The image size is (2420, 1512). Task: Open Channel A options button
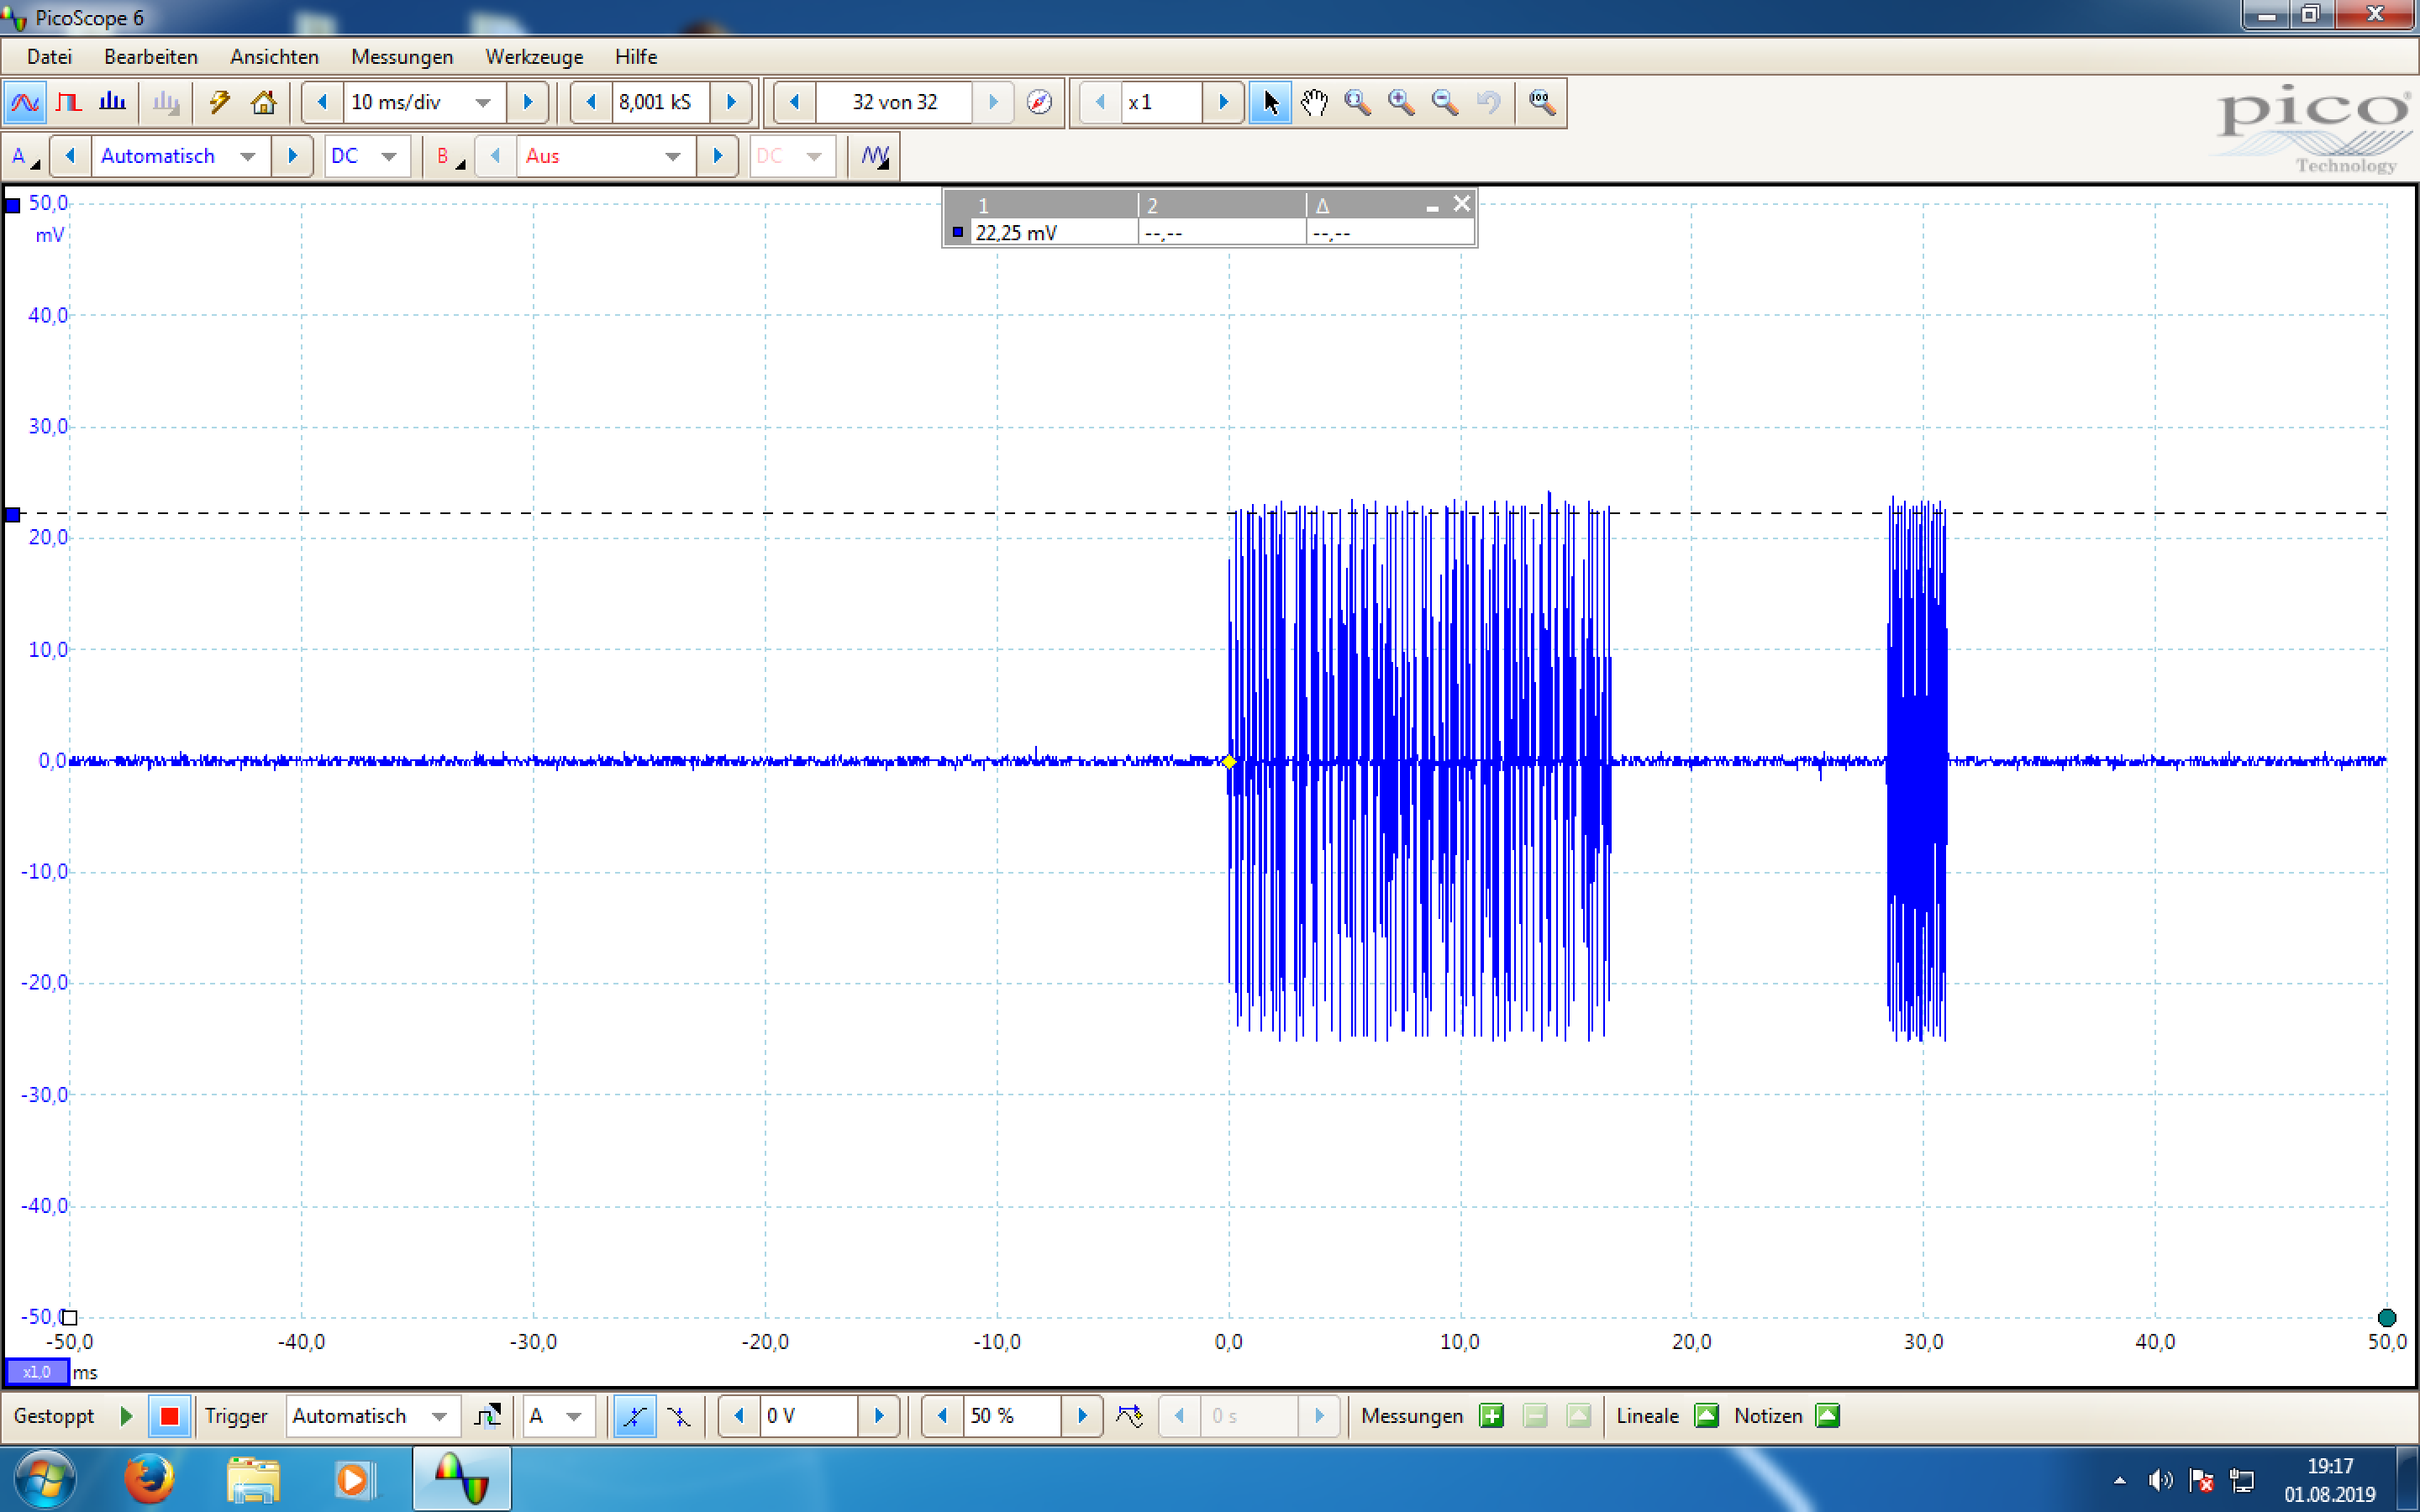click(24, 156)
